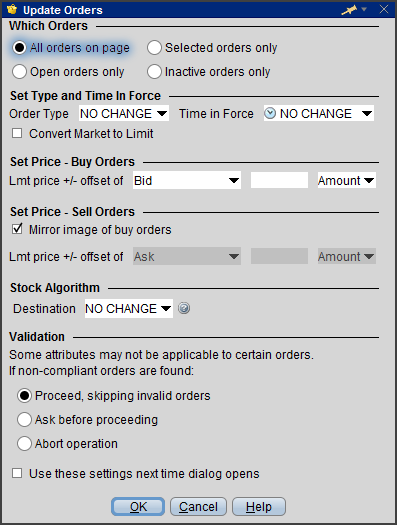Close the Update Orders dialog
397x525 pixels.
[x=384, y=9]
